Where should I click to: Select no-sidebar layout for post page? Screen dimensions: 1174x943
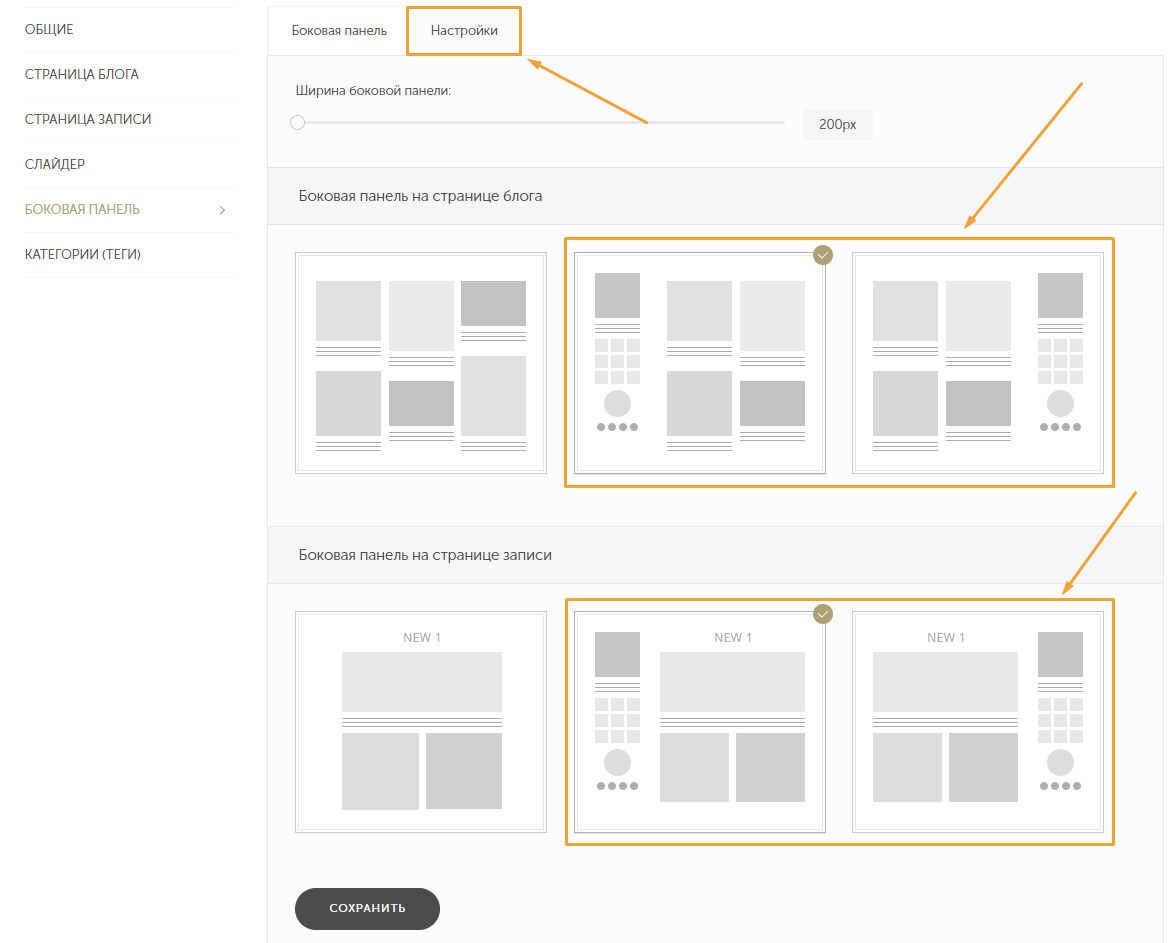tap(421, 721)
